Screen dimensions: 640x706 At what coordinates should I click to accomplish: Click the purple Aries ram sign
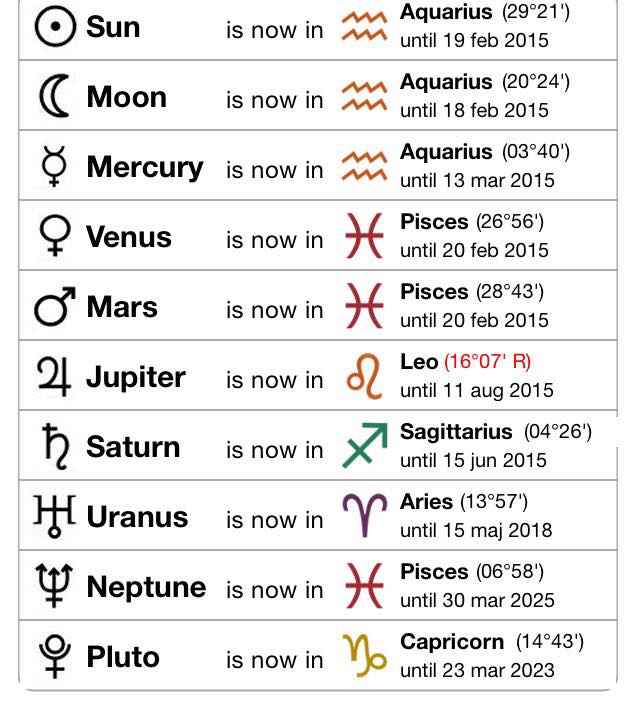tap(365, 516)
